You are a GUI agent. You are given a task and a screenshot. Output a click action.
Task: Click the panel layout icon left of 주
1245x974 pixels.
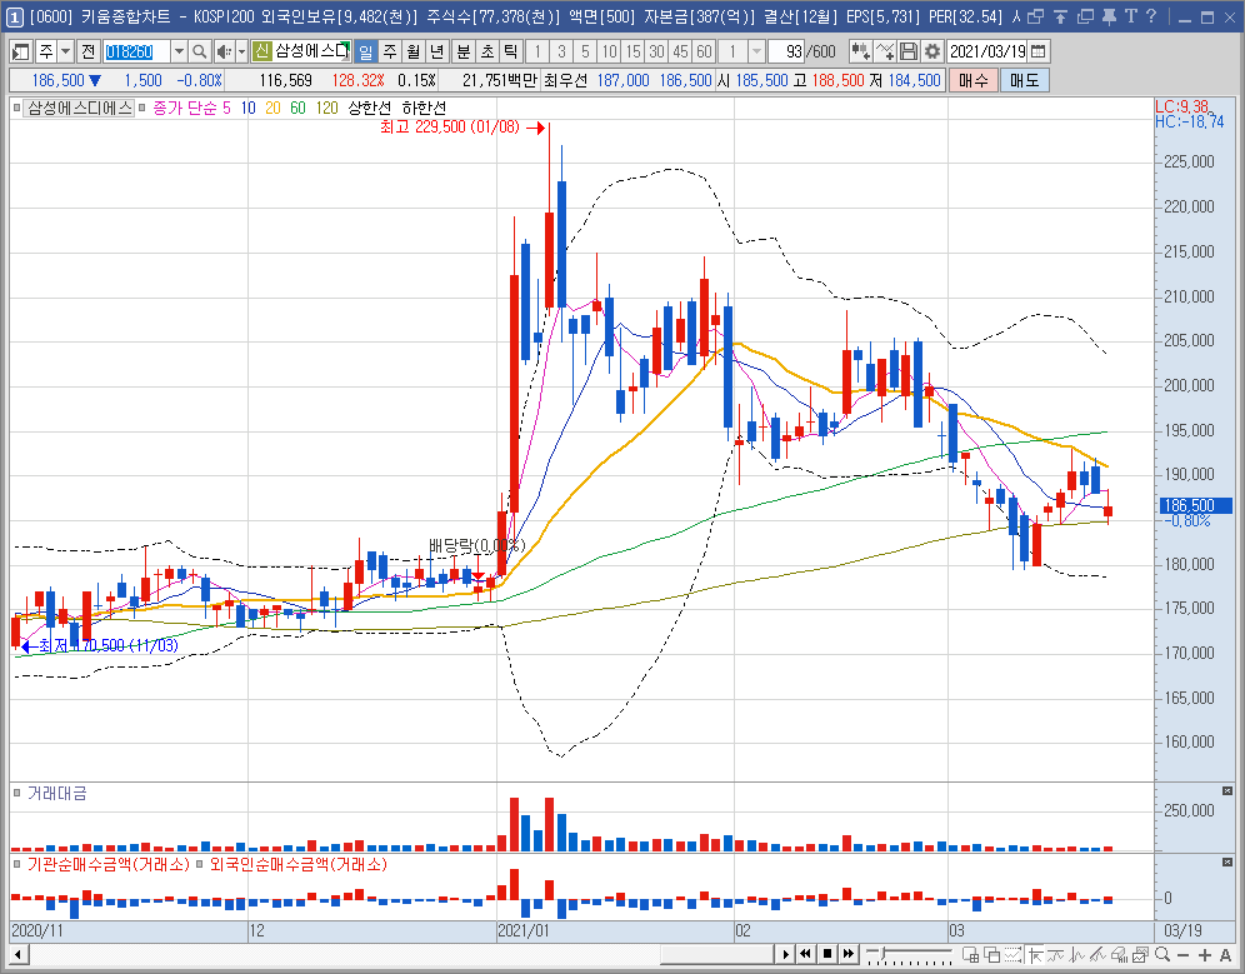point(21,51)
